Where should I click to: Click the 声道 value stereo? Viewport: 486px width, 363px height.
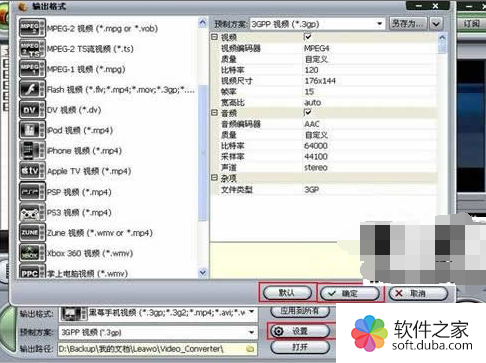pyautogui.click(x=316, y=167)
